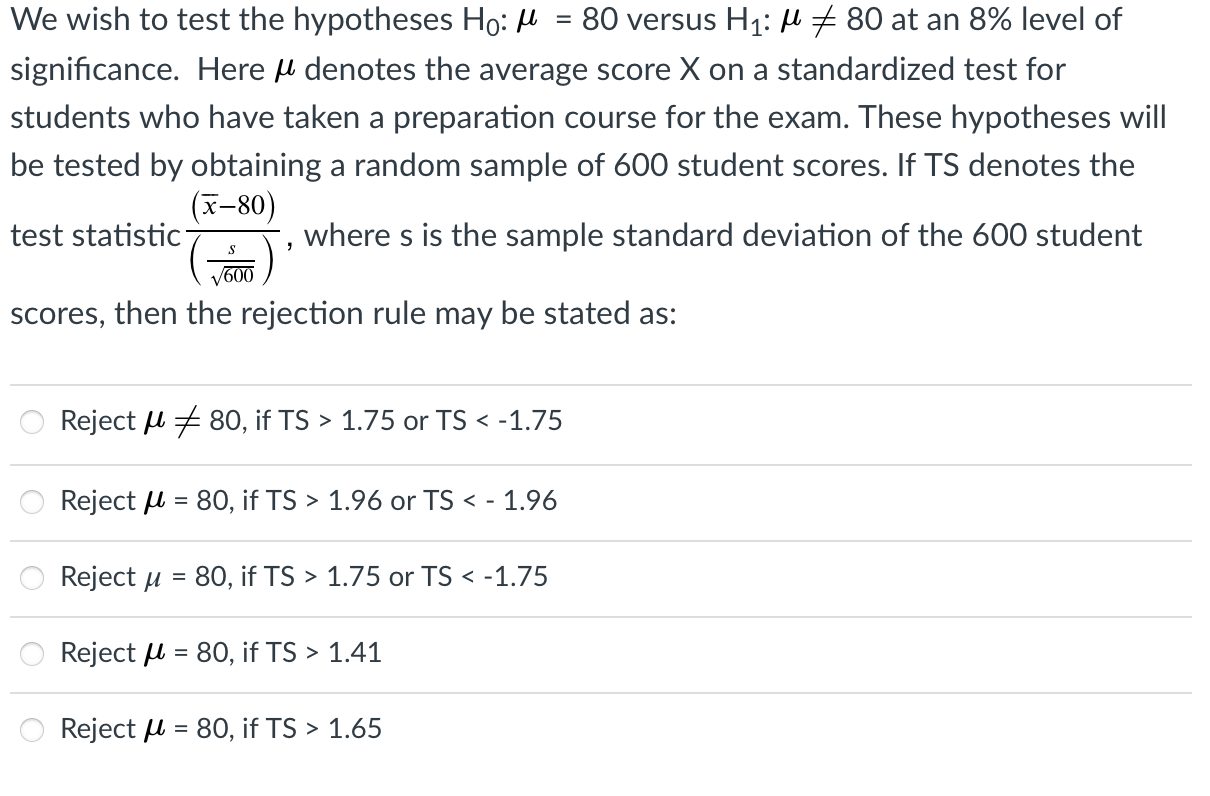Screen dimensions: 1210x796
Task: Click the sentence about 600 student scores
Action: [700, 165]
